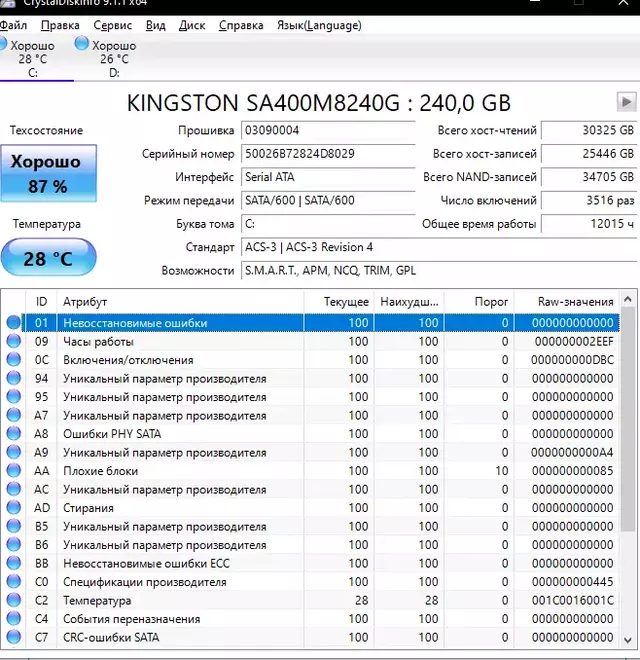The height and width of the screenshot is (660, 640).
Task: Click the Raw-значения column header
Action: 567,302
